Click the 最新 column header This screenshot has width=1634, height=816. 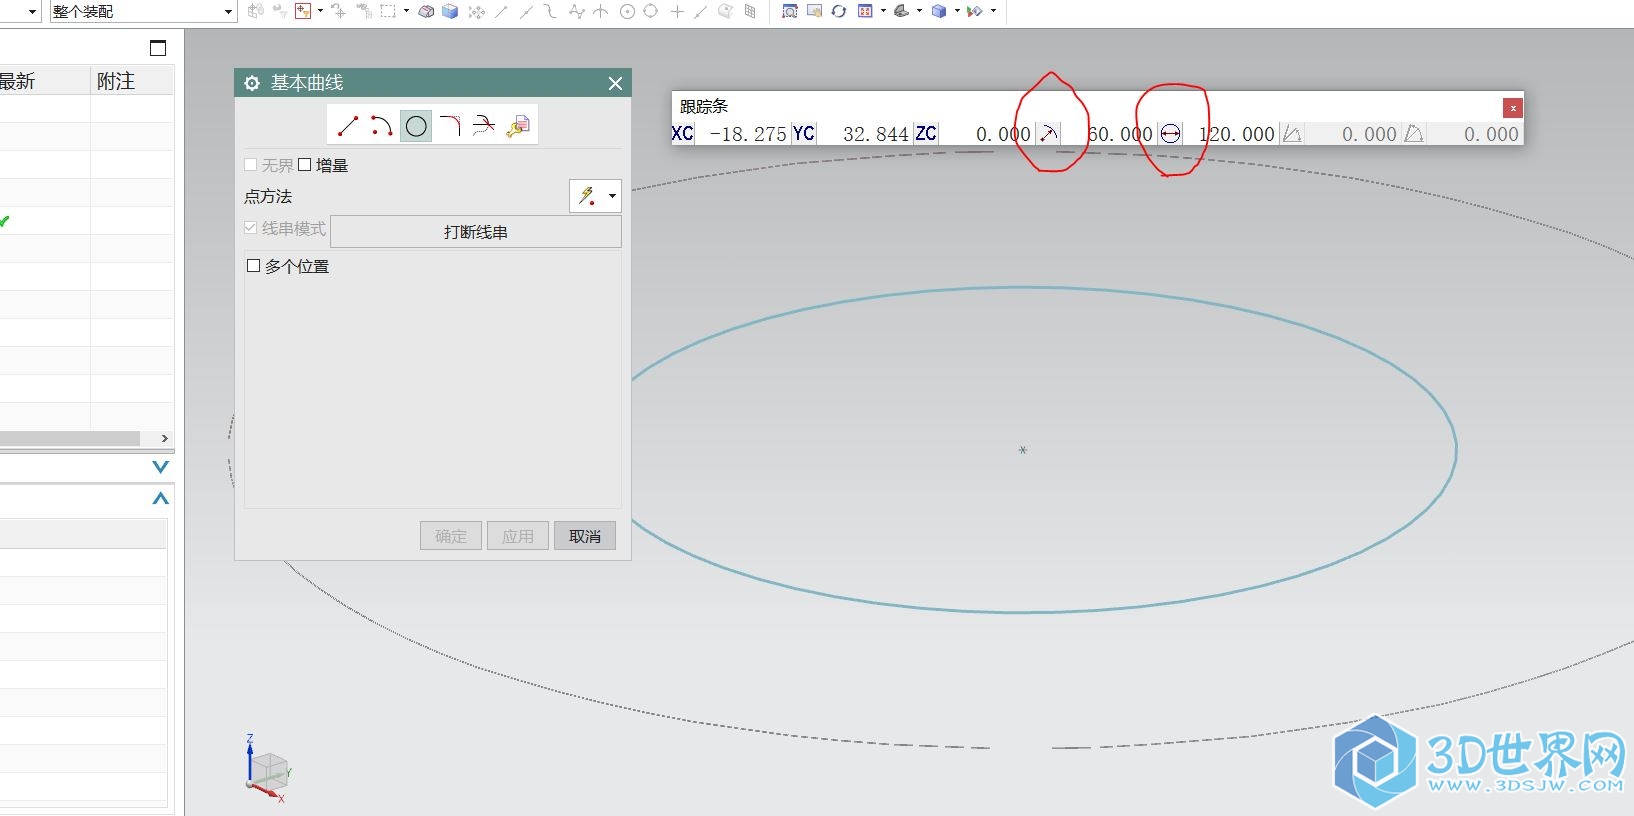[44, 81]
